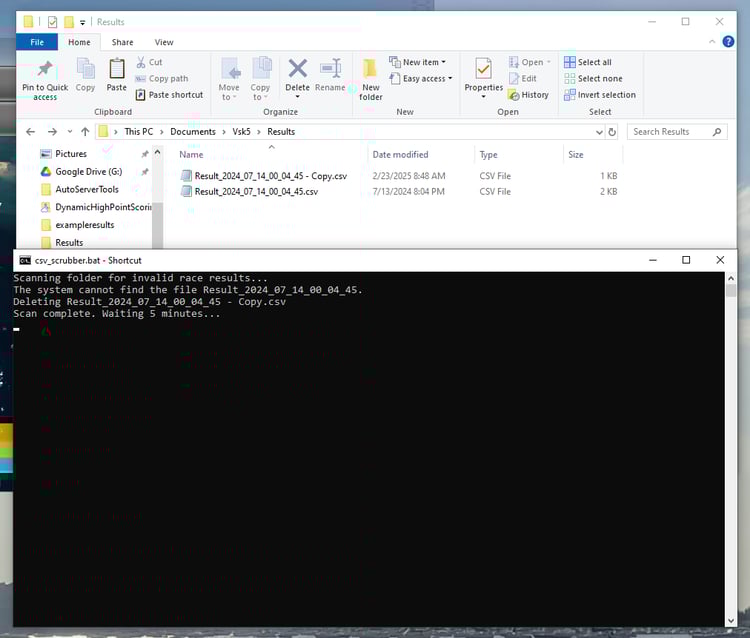Viewport: 750px width, 638px height.
Task: Maximize the csv_scrubber.bat console window
Action: pyautogui.click(x=686, y=260)
